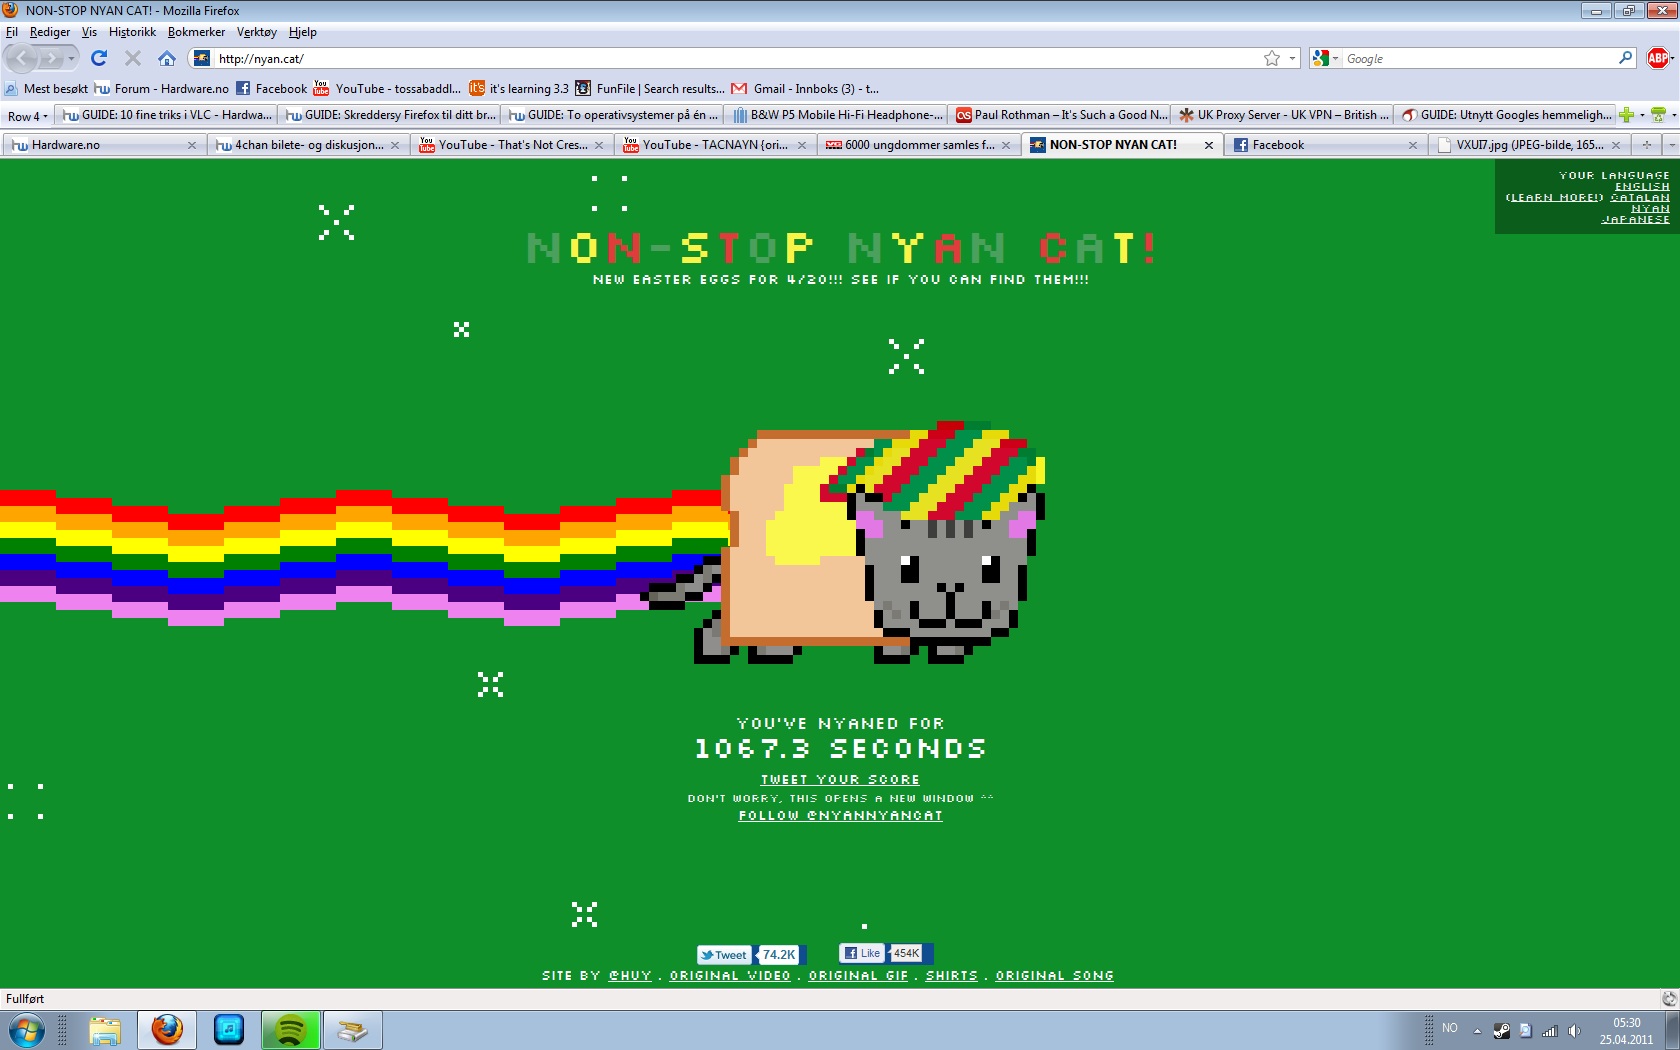Go to the Home page icon
The width and height of the screenshot is (1680, 1050).
(x=167, y=58)
